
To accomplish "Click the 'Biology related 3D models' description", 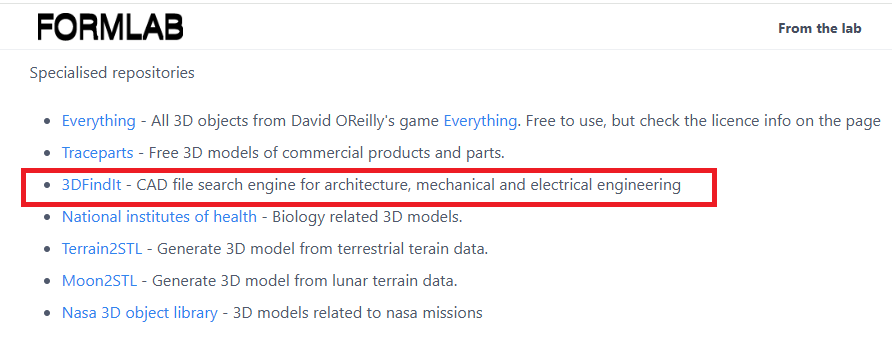I will click(367, 217).
